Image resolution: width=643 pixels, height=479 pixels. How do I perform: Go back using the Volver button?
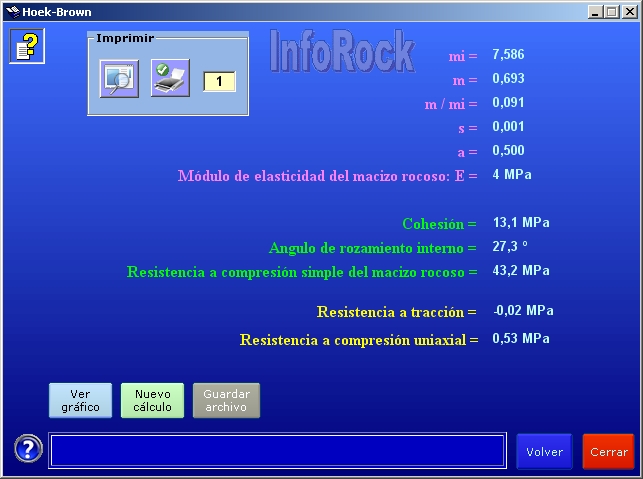click(x=544, y=452)
